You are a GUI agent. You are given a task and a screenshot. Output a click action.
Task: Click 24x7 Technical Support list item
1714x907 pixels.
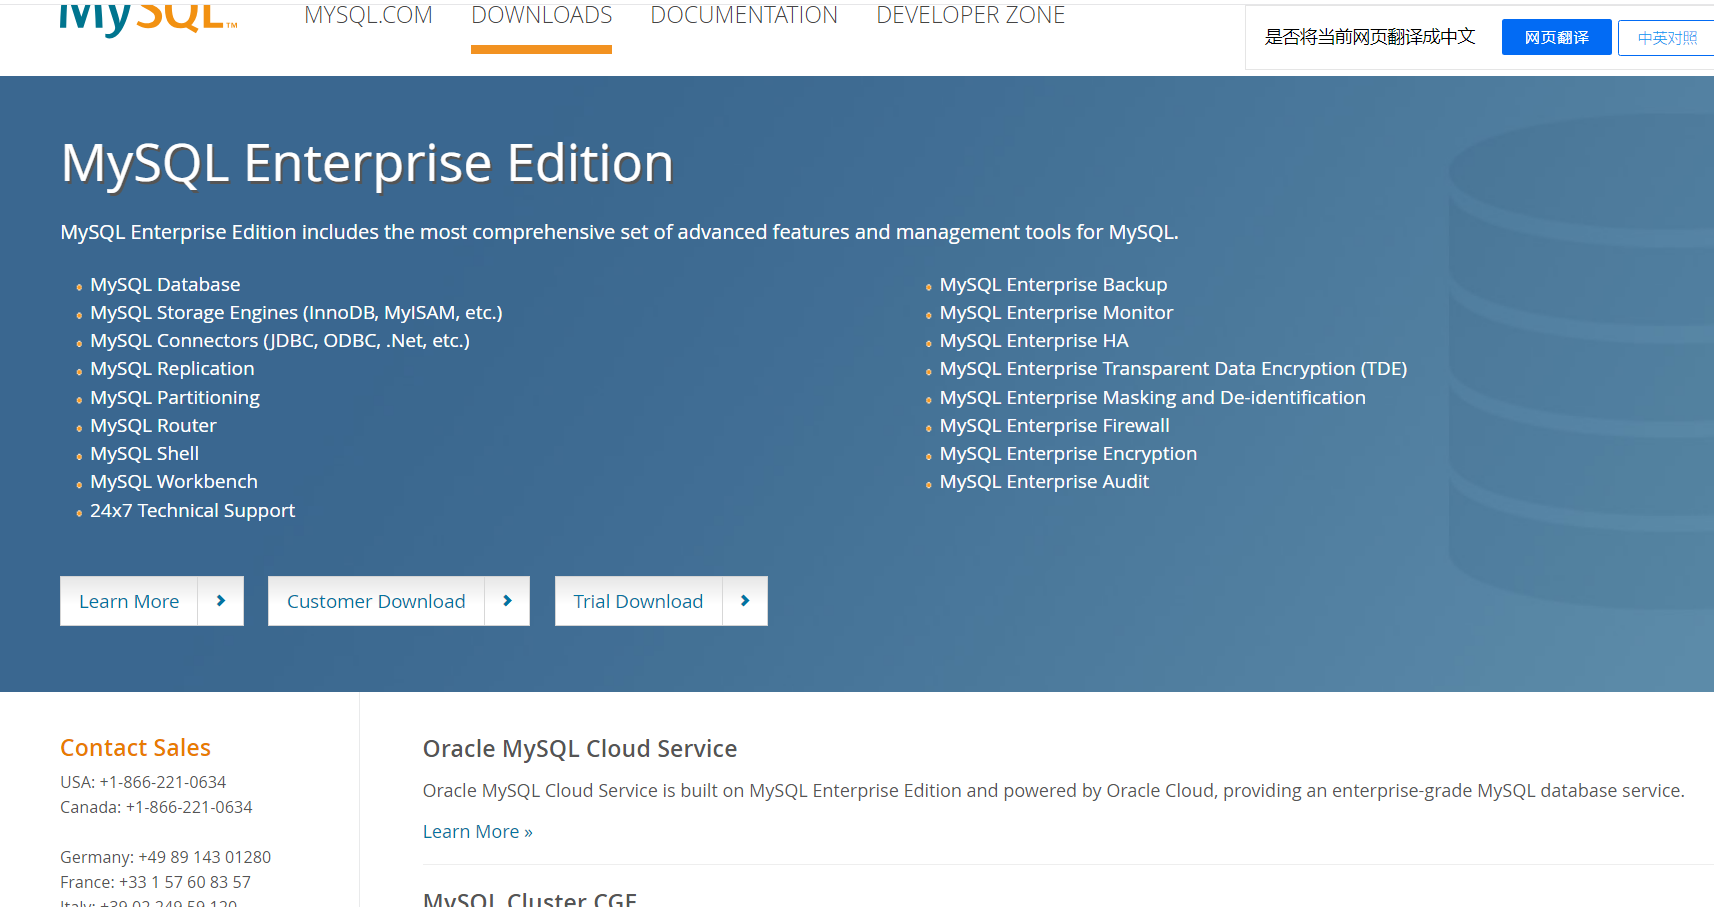pyautogui.click(x=192, y=510)
